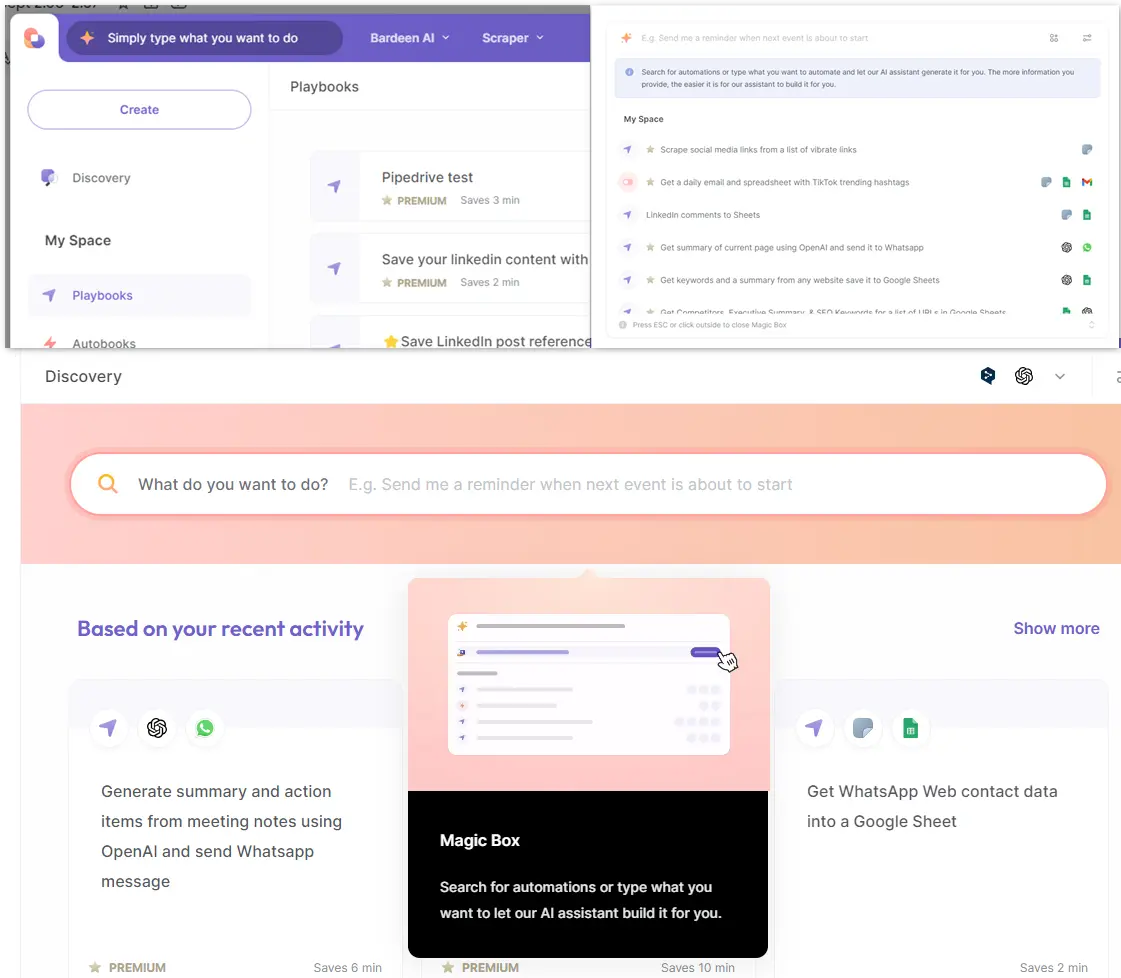Click the Create button
This screenshot has width=1121, height=978.
[139, 109]
